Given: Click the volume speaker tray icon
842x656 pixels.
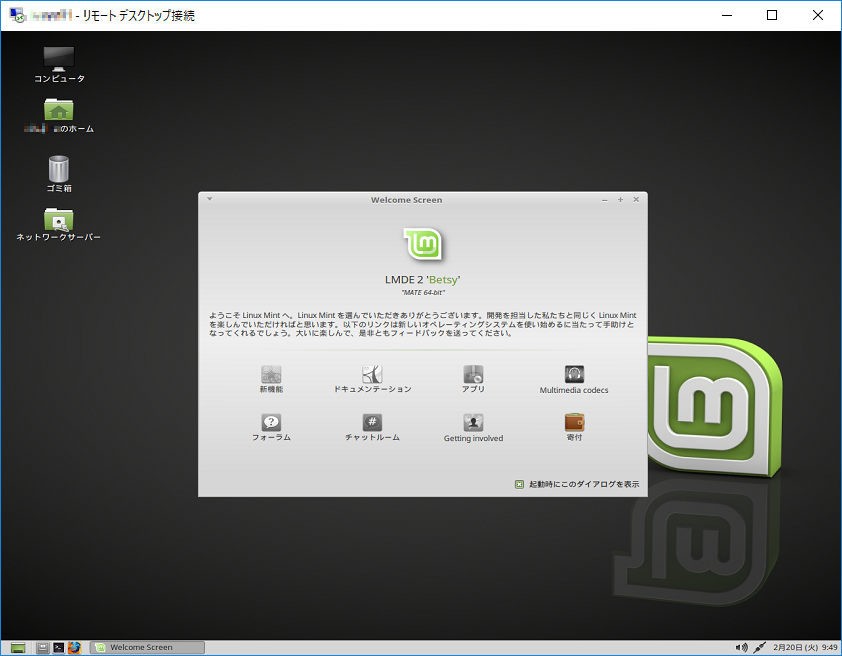Looking at the screenshot, I should pos(742,647).
